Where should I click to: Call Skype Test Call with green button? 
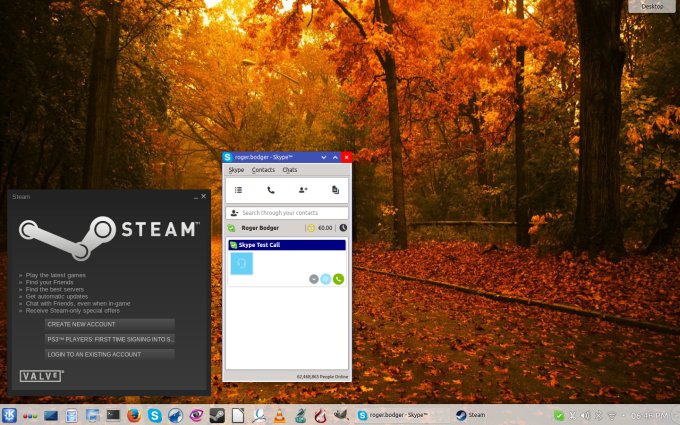[x=338, y=279]
